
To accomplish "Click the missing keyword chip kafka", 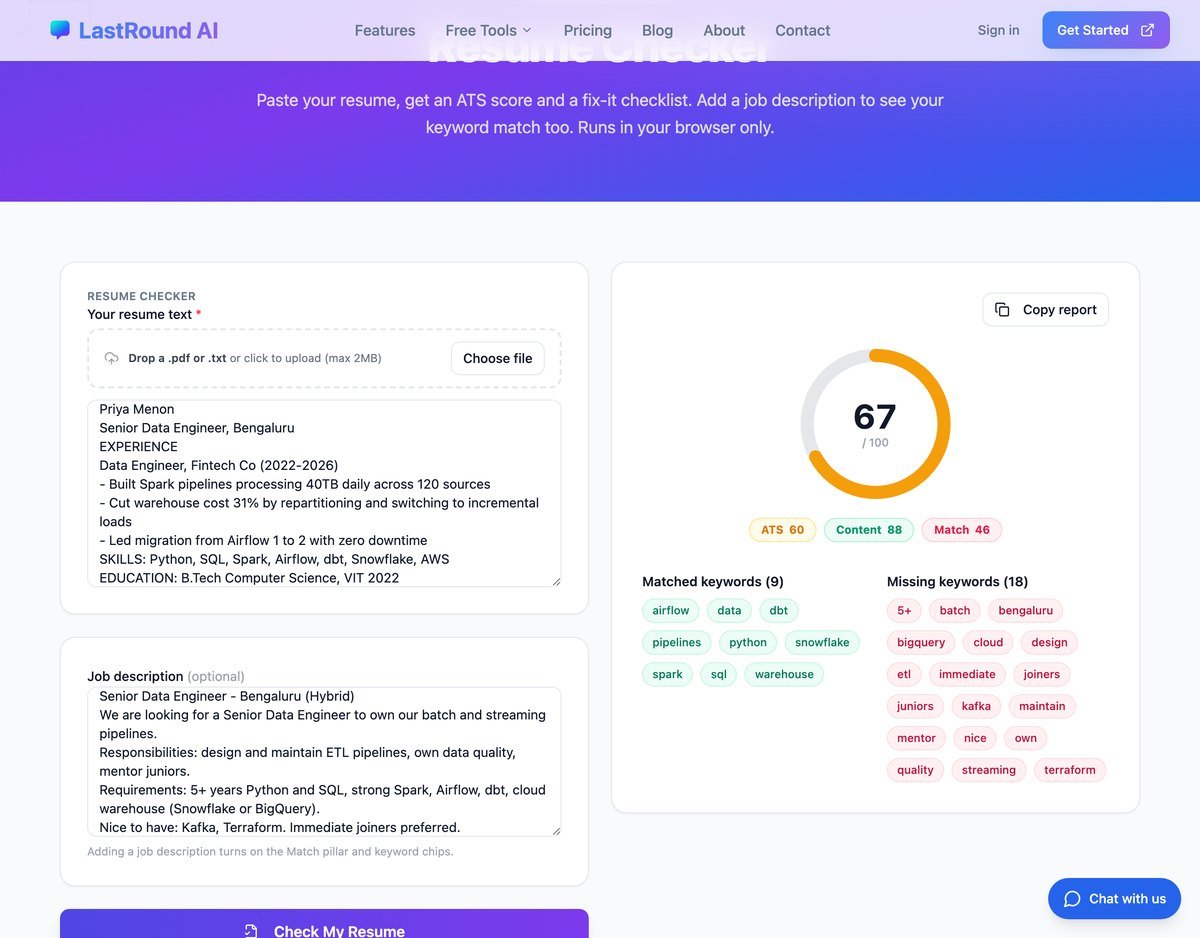I will tap(976, 706).
